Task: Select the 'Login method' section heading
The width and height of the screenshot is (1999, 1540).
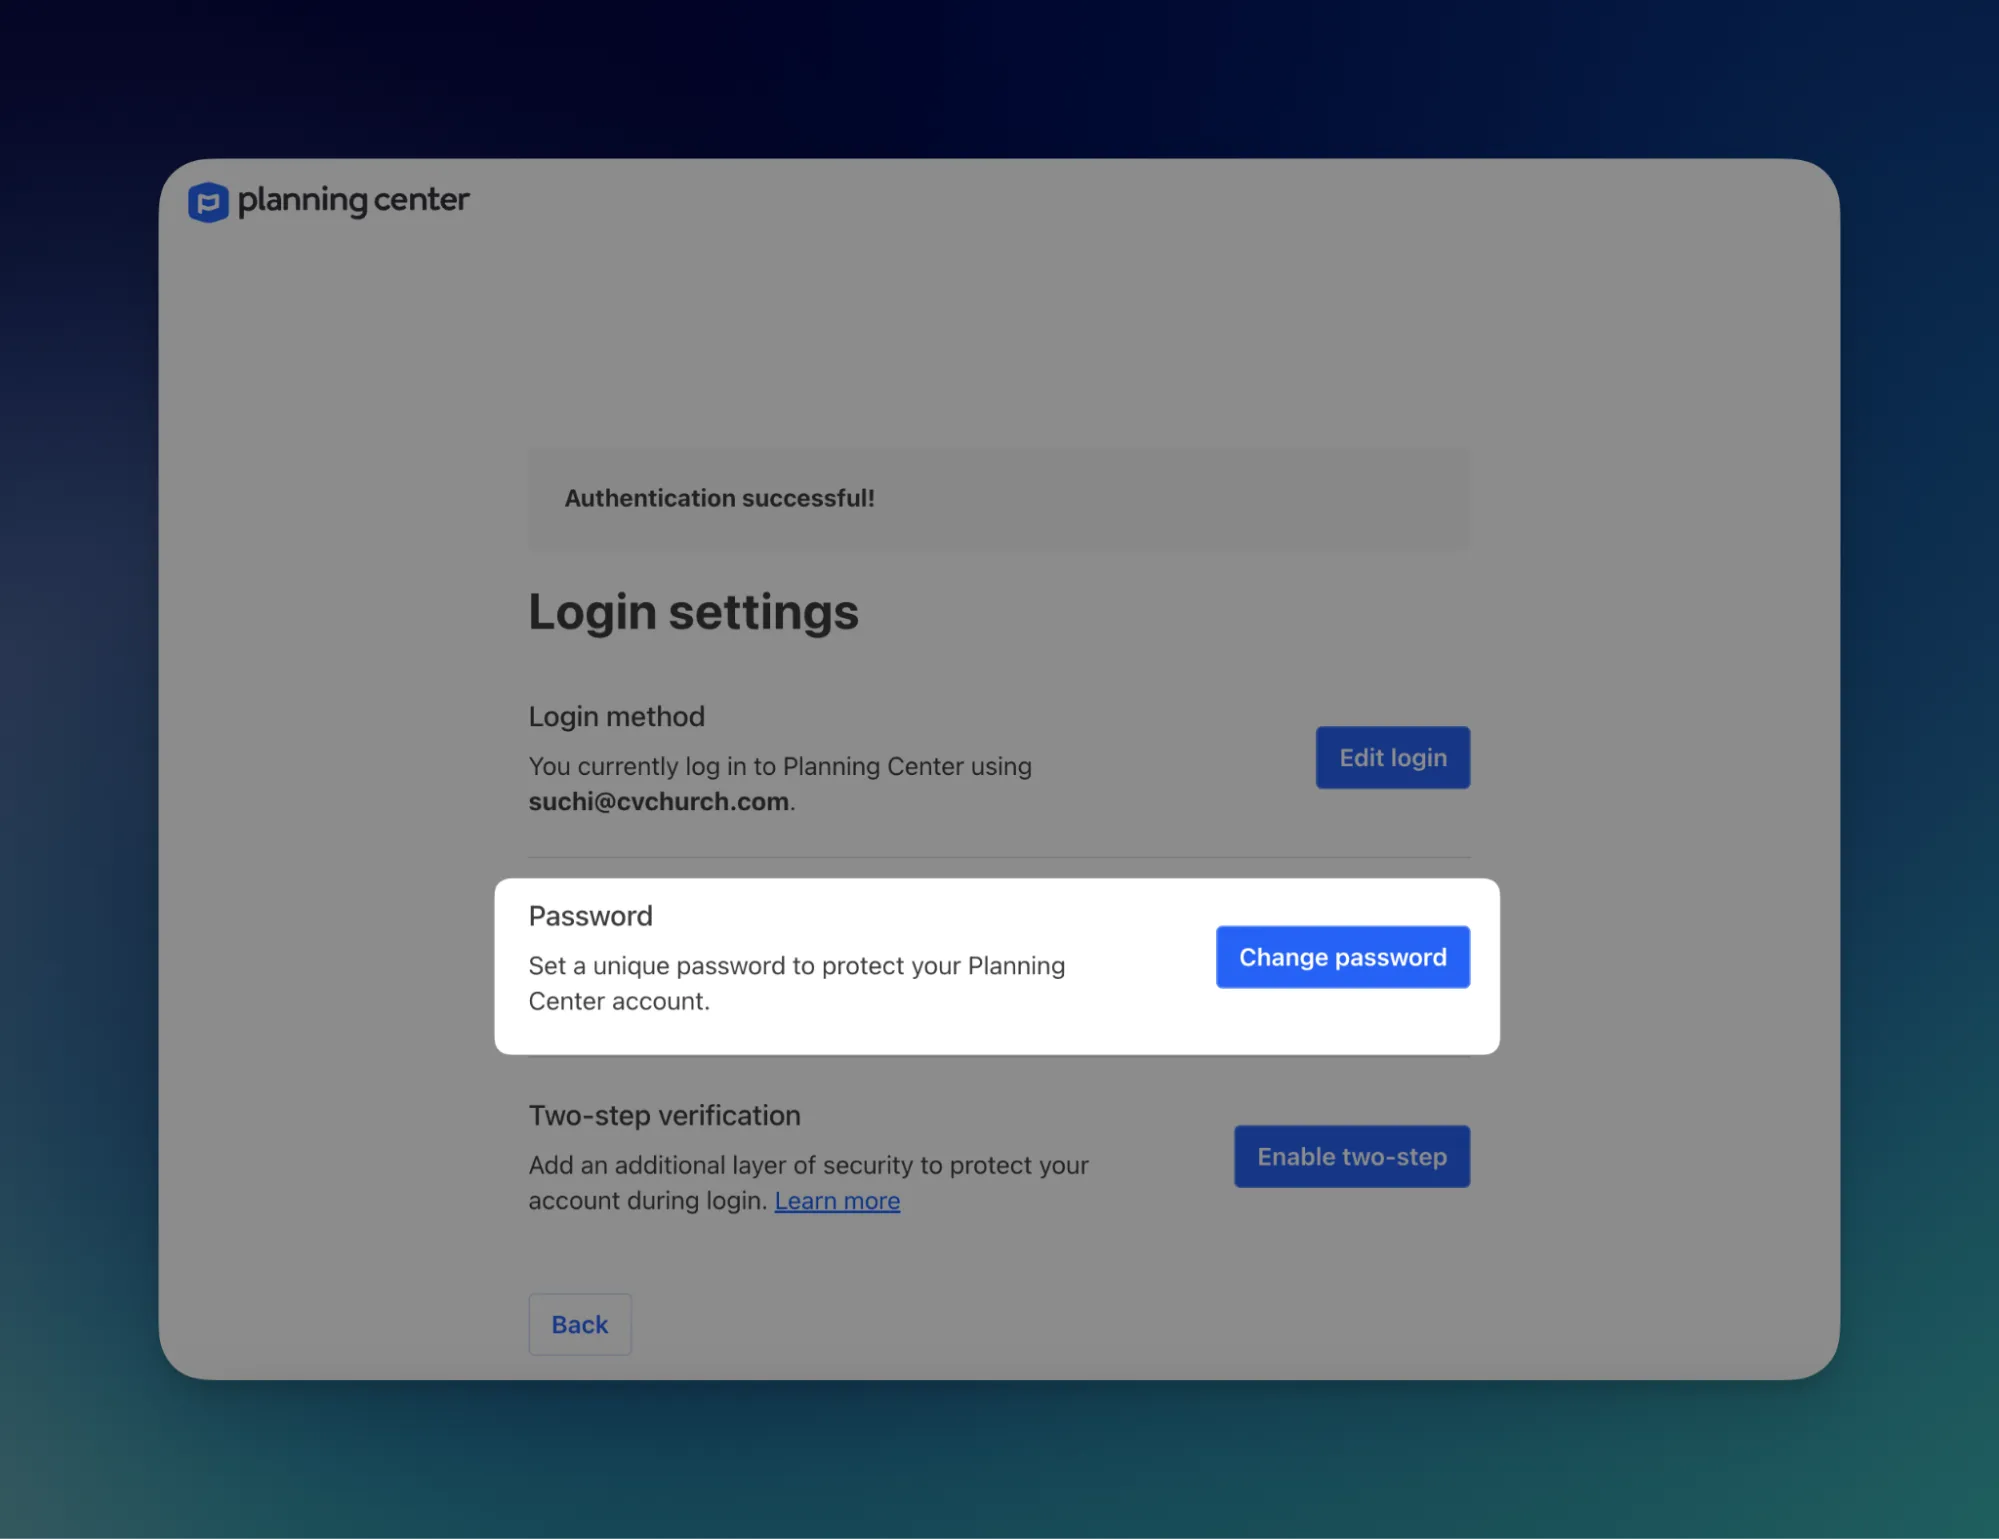Action: pyautogui.click(x=616, y=716)
